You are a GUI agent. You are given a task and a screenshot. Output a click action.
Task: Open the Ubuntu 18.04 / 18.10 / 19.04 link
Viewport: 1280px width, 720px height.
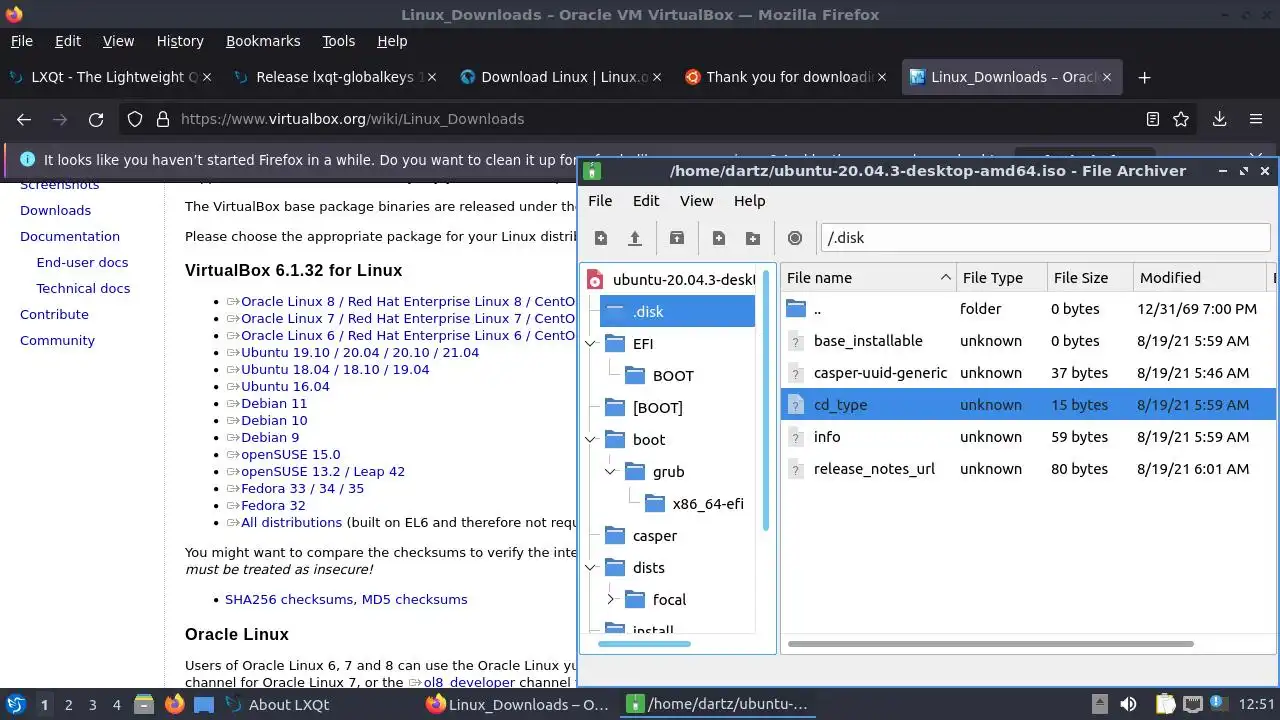[335, 369]
